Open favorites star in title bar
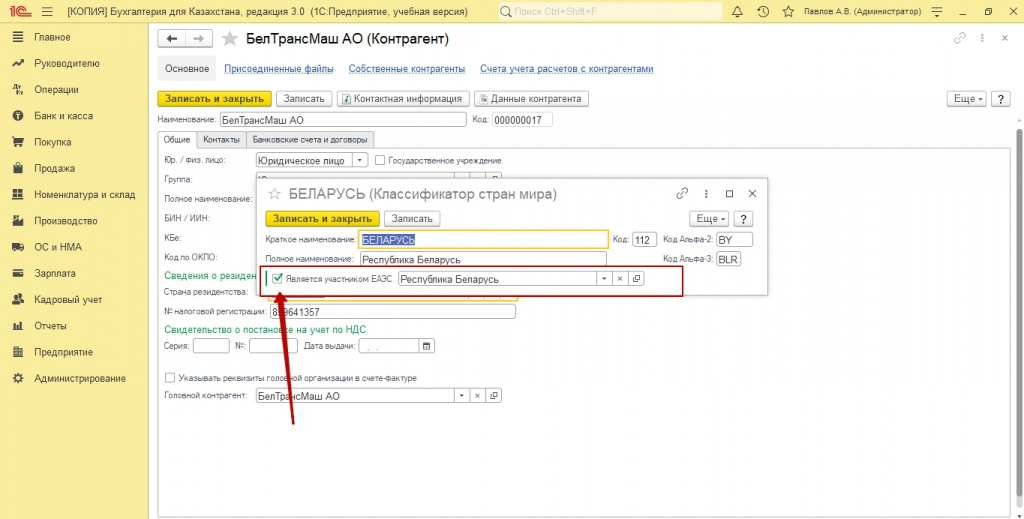 [x=788, y=12]
